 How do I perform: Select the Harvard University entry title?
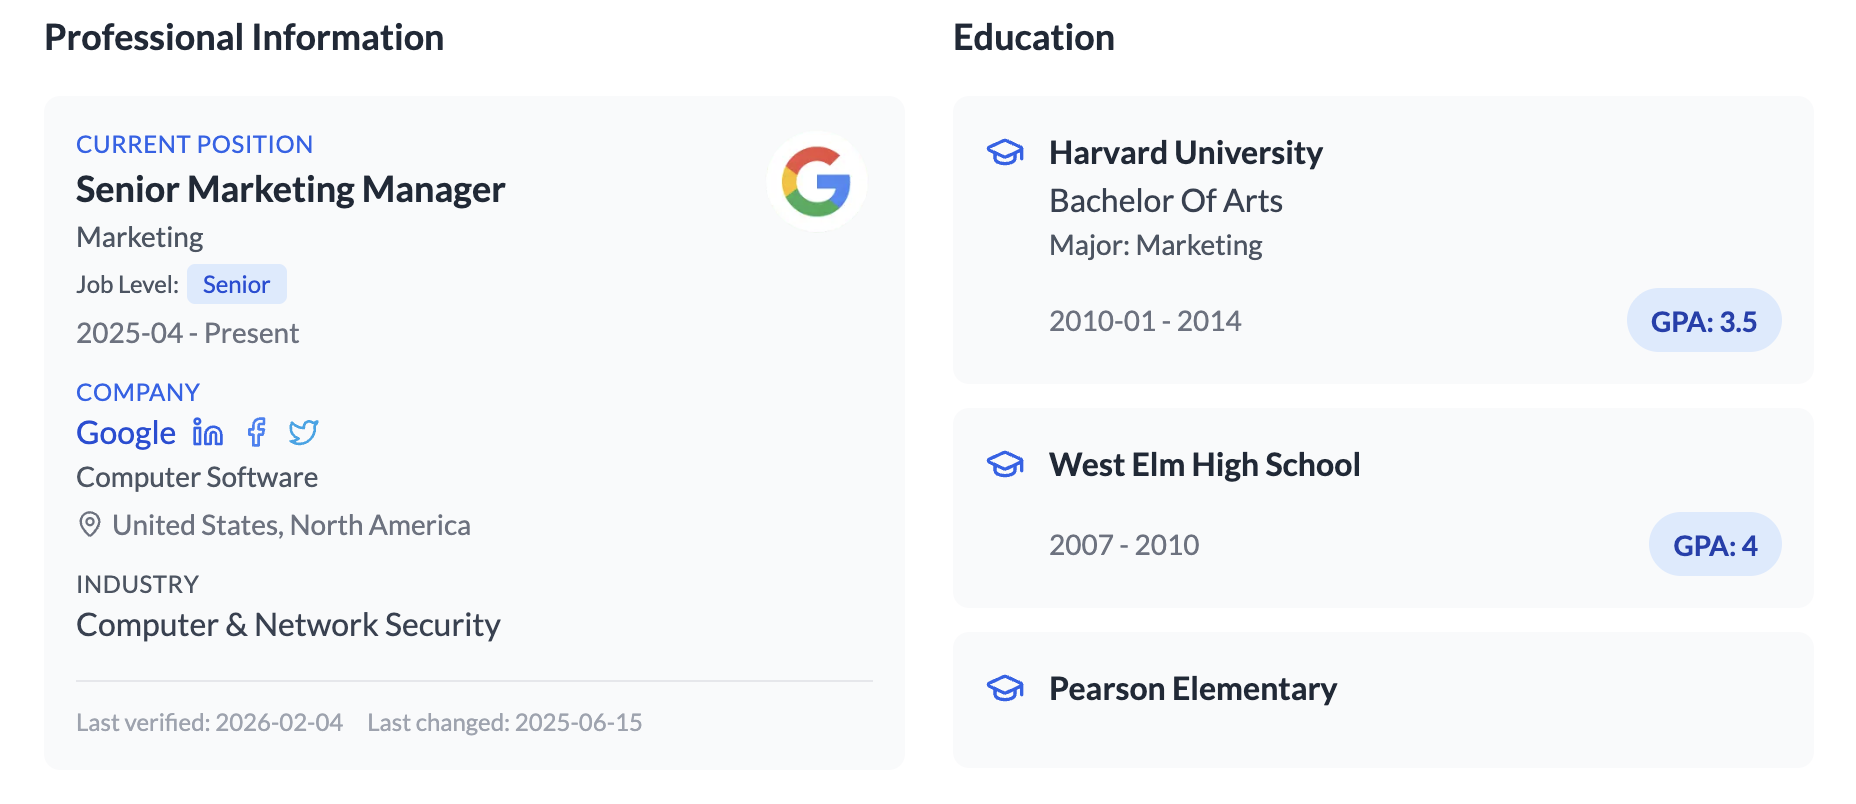pyautogui.click(x=1185, y=153)
